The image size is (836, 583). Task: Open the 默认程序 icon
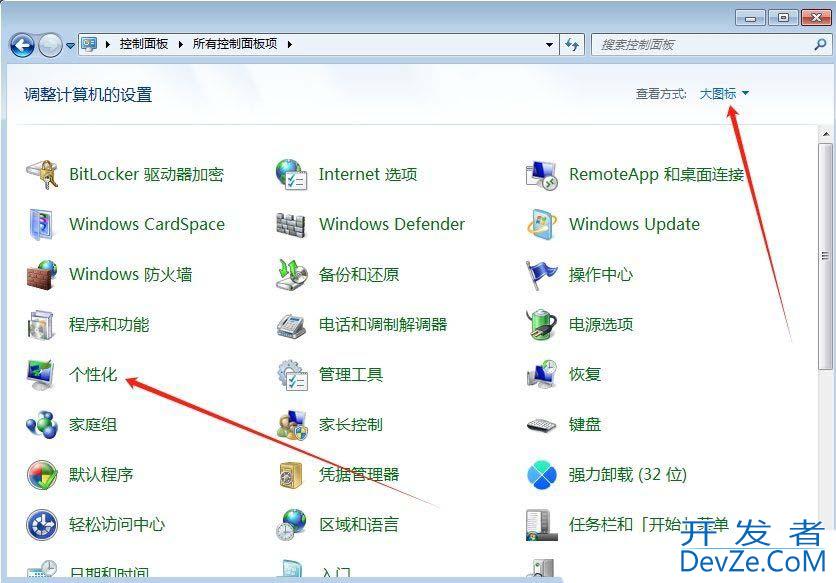42,475
